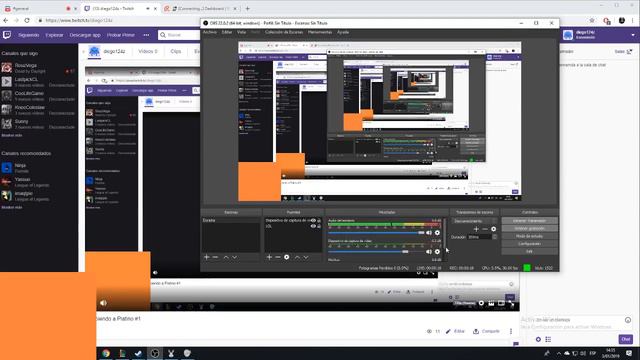Mute Dispositivo de captura de video in mixer
The image size is (640, 360).
click(x=429, y=252)
